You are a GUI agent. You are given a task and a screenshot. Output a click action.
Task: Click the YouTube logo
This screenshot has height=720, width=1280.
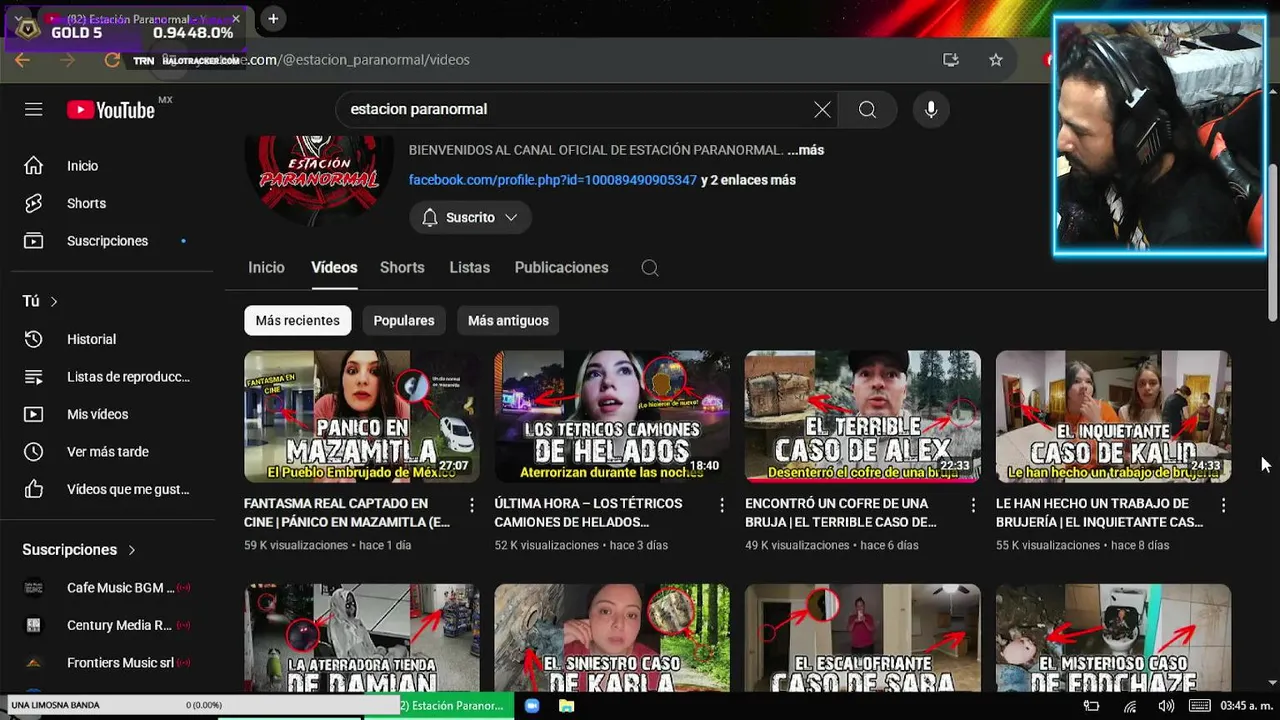[x=111, y=110]
